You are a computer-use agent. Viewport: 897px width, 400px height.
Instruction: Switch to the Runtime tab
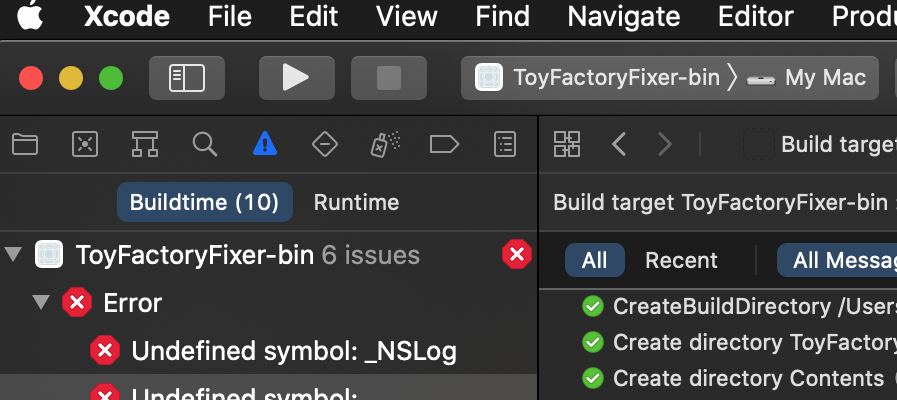[x=356, y=202]
